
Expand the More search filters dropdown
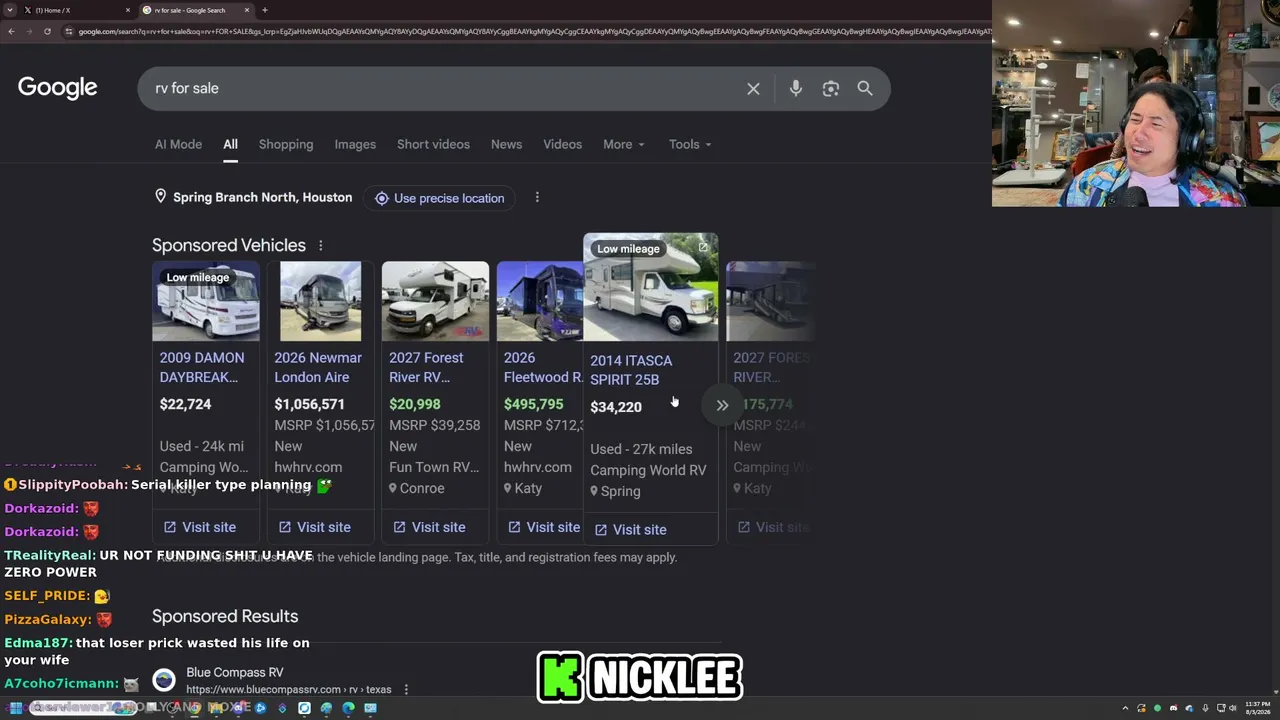click(623, 144)
